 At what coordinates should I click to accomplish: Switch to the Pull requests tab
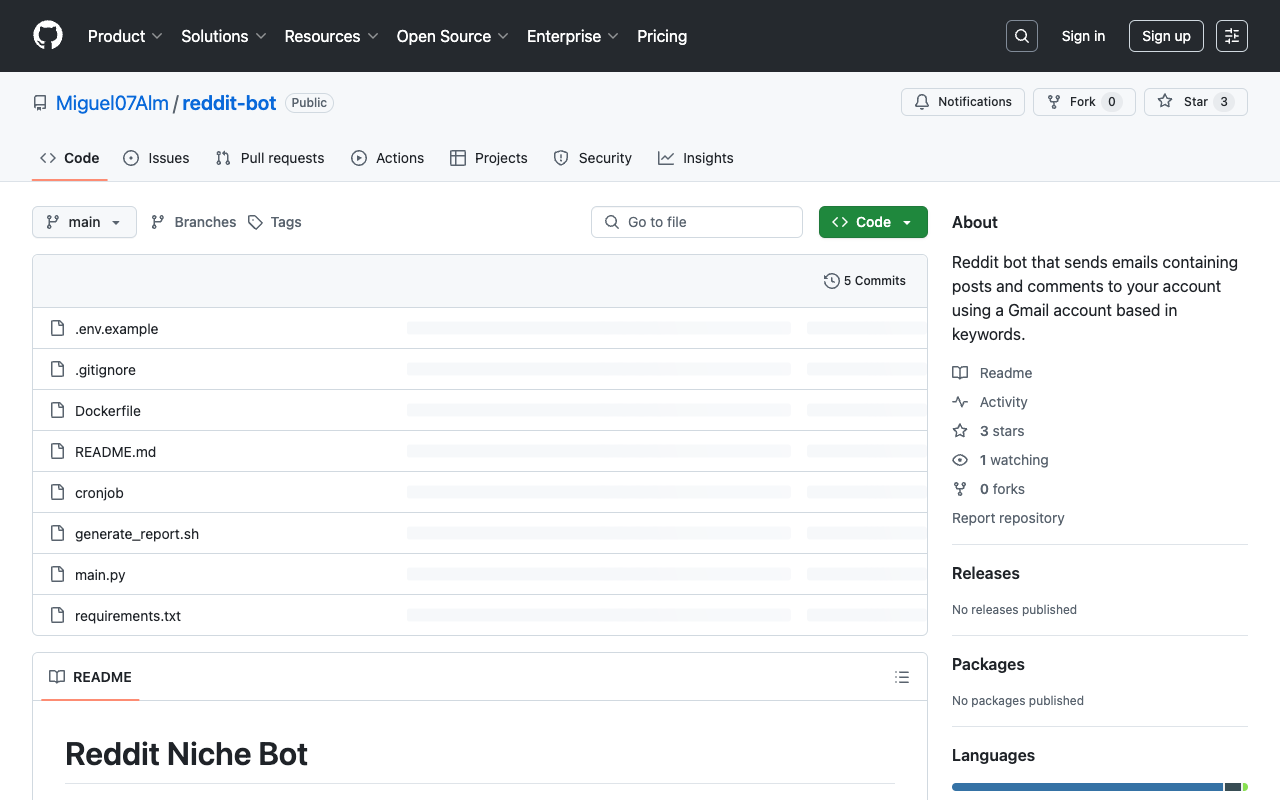(270, 158)
